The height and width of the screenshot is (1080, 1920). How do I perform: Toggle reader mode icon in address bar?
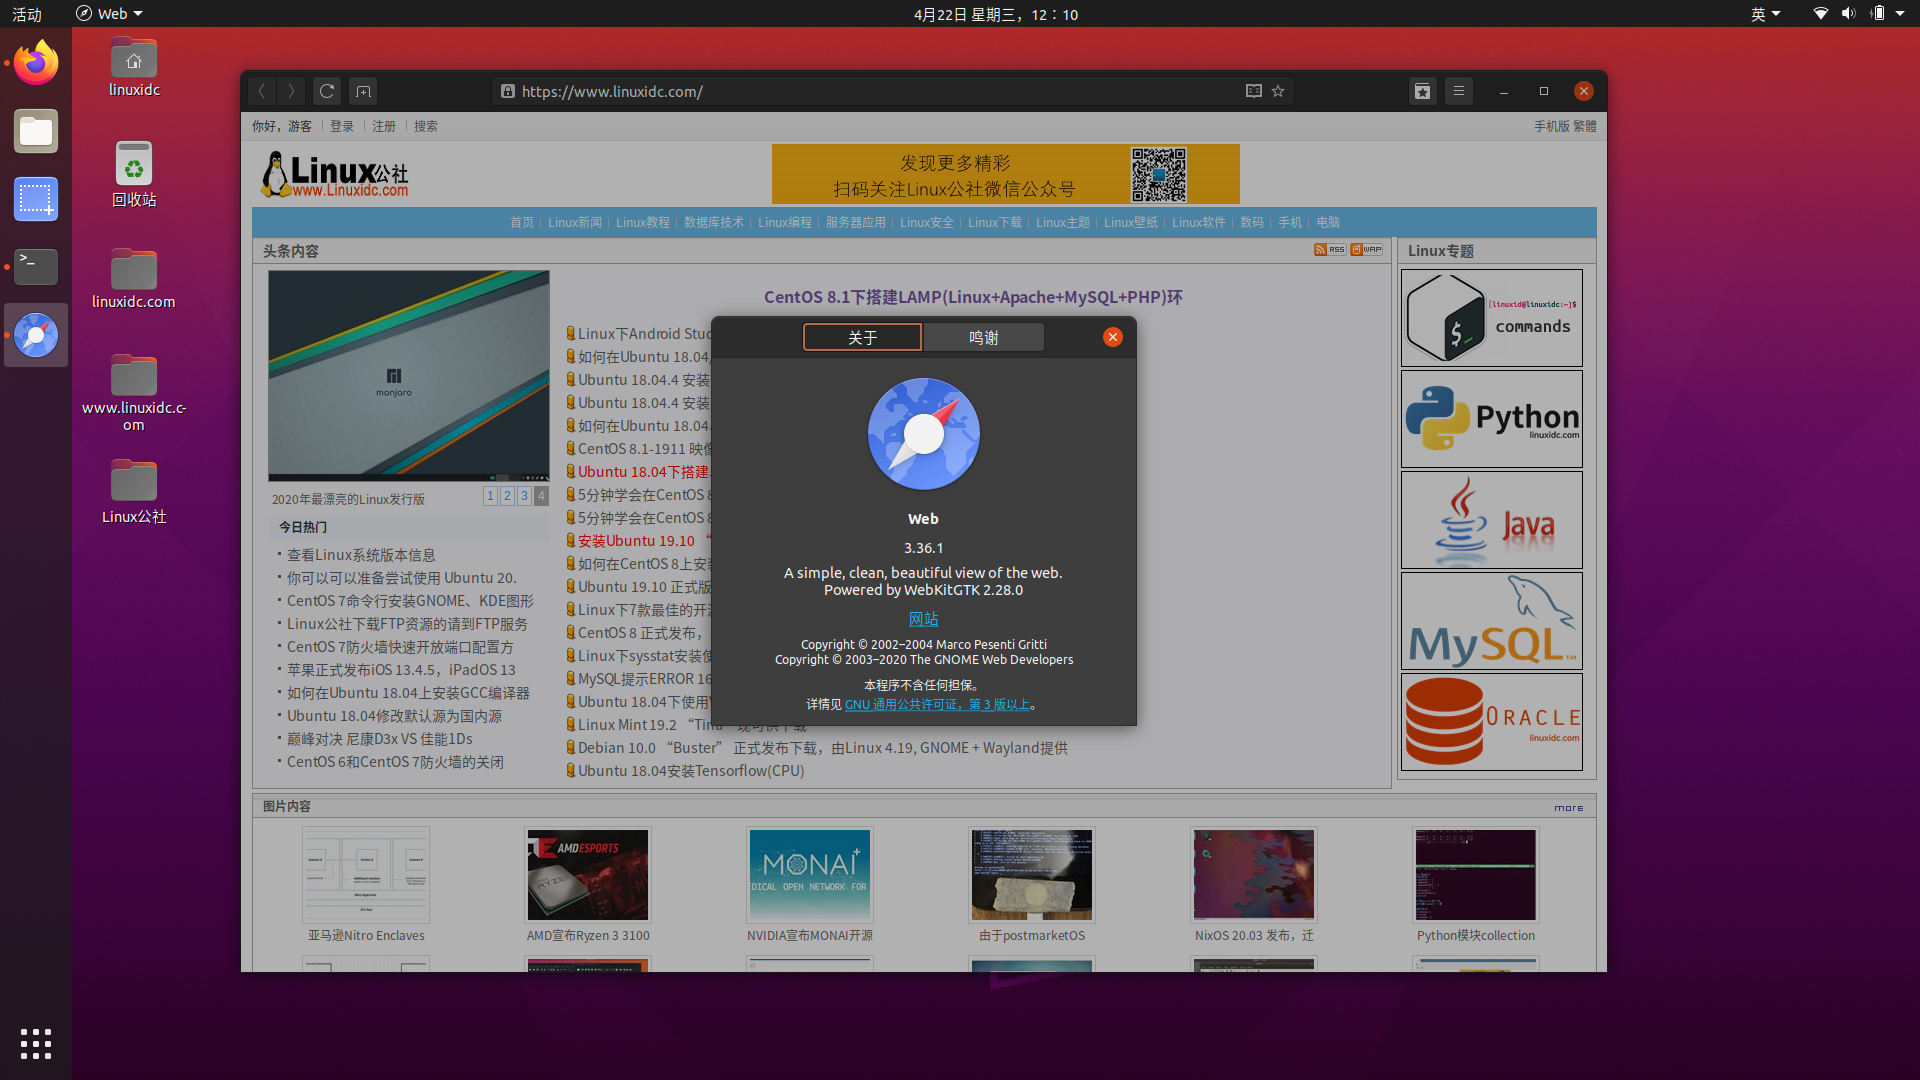(x=1253, y=91)
